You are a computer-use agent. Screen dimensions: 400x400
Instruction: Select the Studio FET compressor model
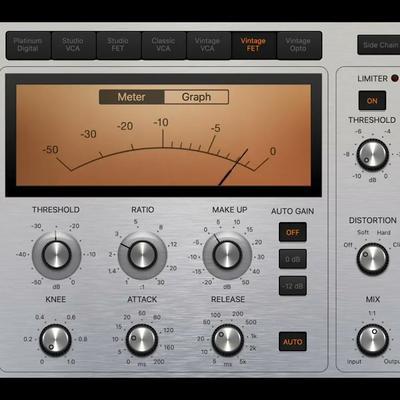pos(118,45)
